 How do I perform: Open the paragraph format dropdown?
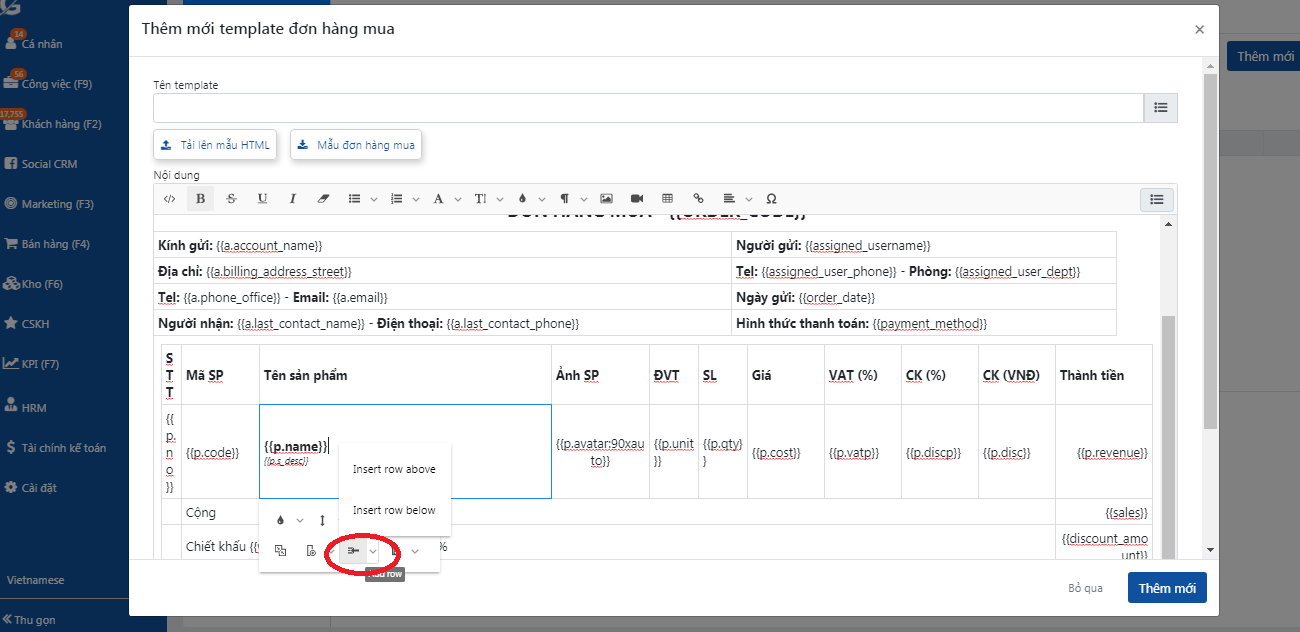coord(570,199)
